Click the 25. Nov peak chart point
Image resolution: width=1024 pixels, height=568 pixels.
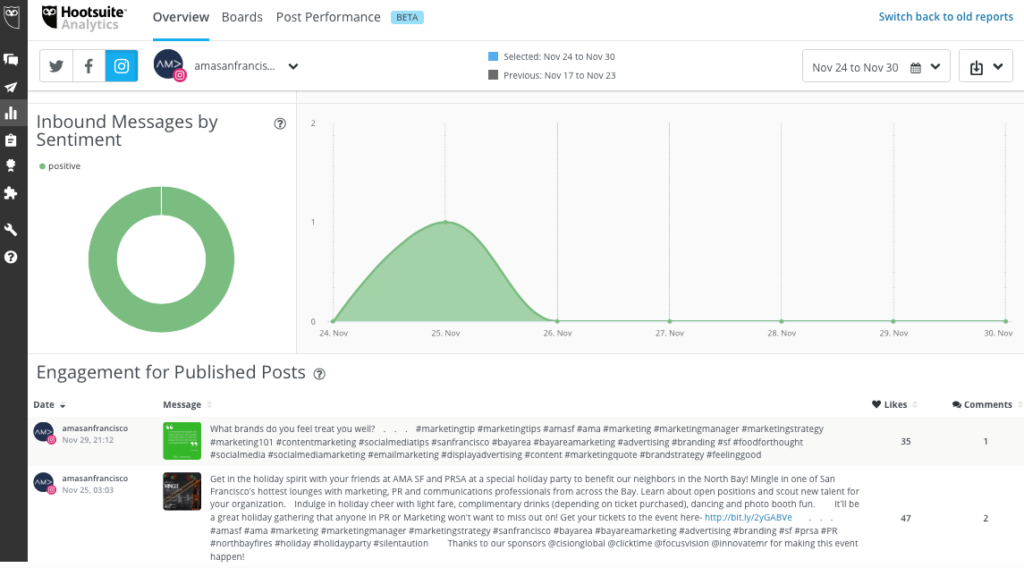pos(445,222)
